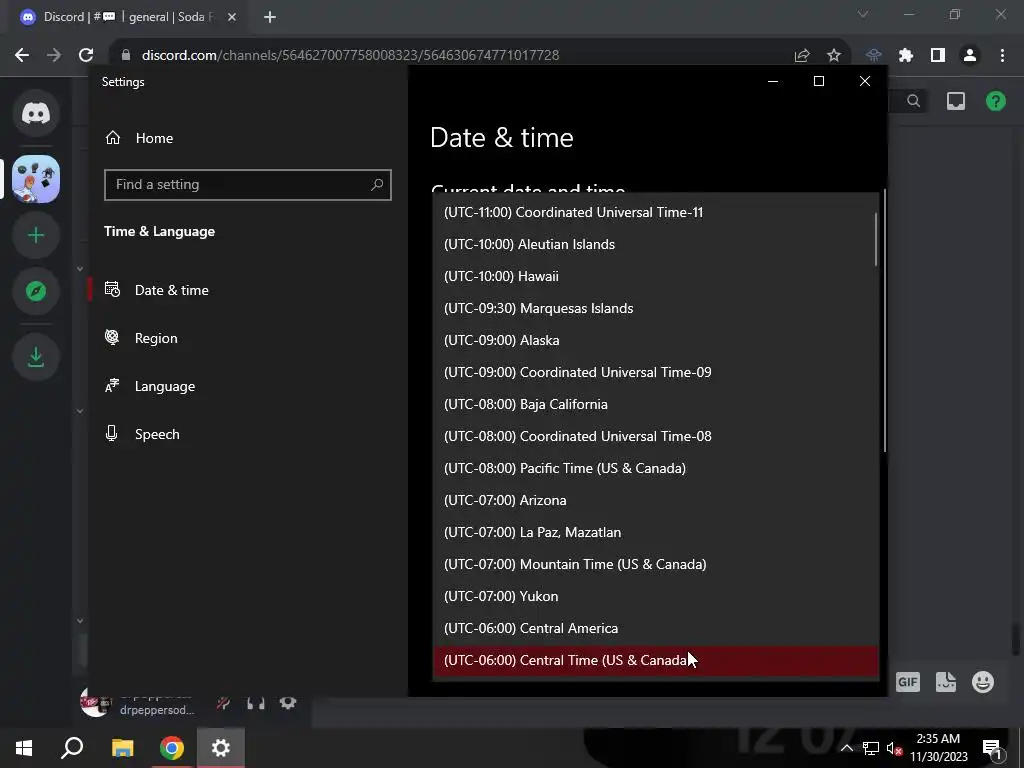Toggle Discord headphones deafen icon
The height and width of the screenshot is (768, 1024).
[256, 703]
